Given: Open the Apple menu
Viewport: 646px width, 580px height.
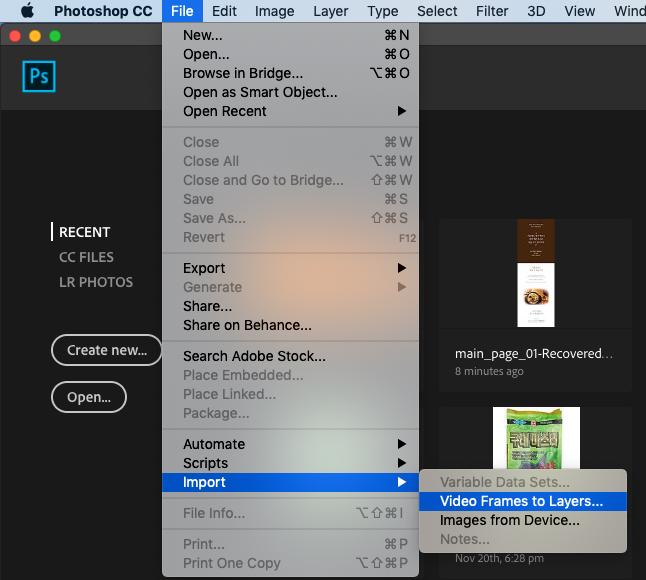Looking at the screenshot, I should pyautogui.click(x=28, y=11).
